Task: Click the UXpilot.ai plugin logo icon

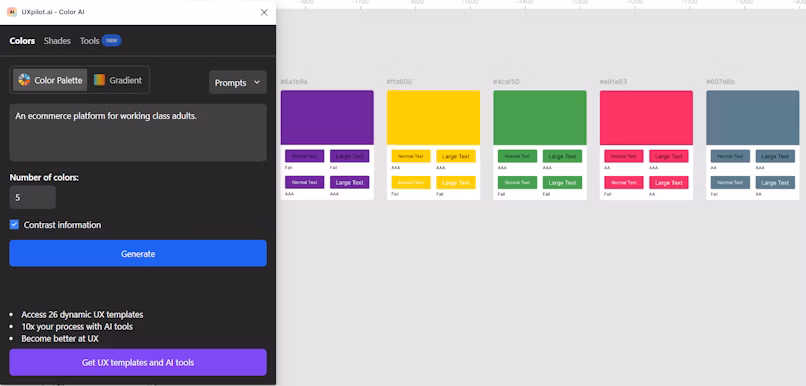Action: tap(12, 12)
